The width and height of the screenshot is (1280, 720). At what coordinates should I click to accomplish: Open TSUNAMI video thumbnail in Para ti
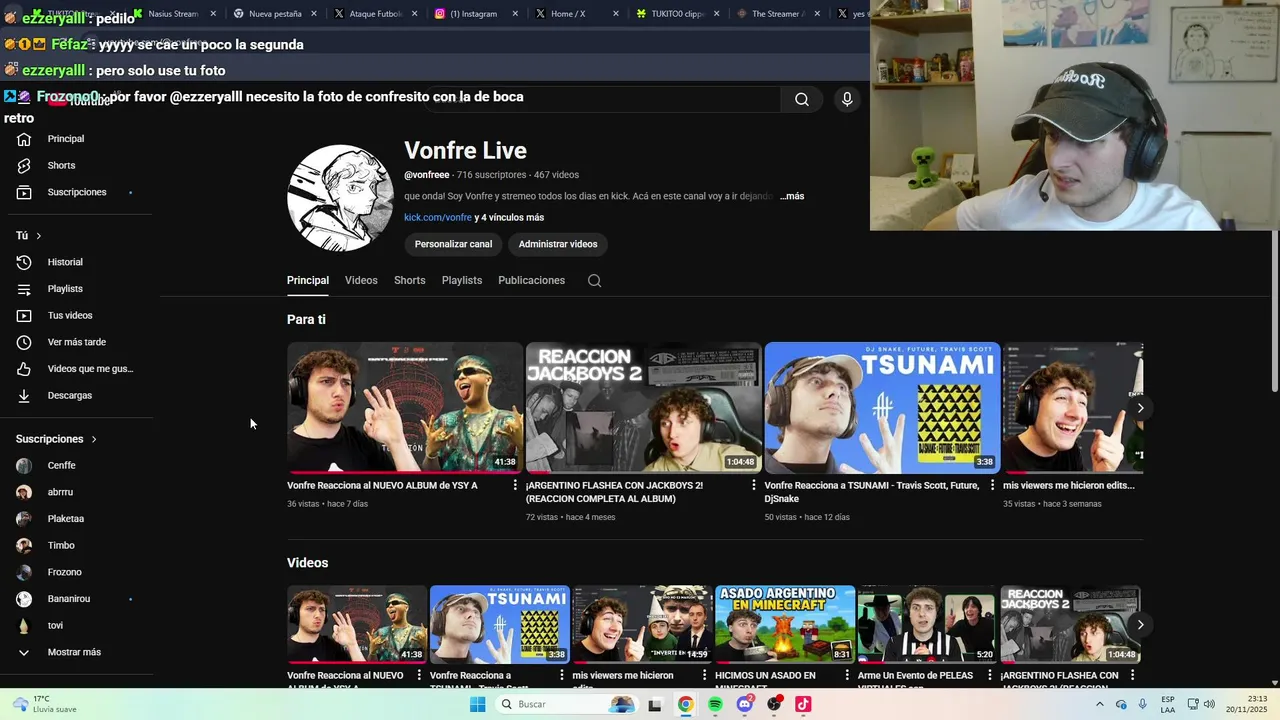(882, 407)
